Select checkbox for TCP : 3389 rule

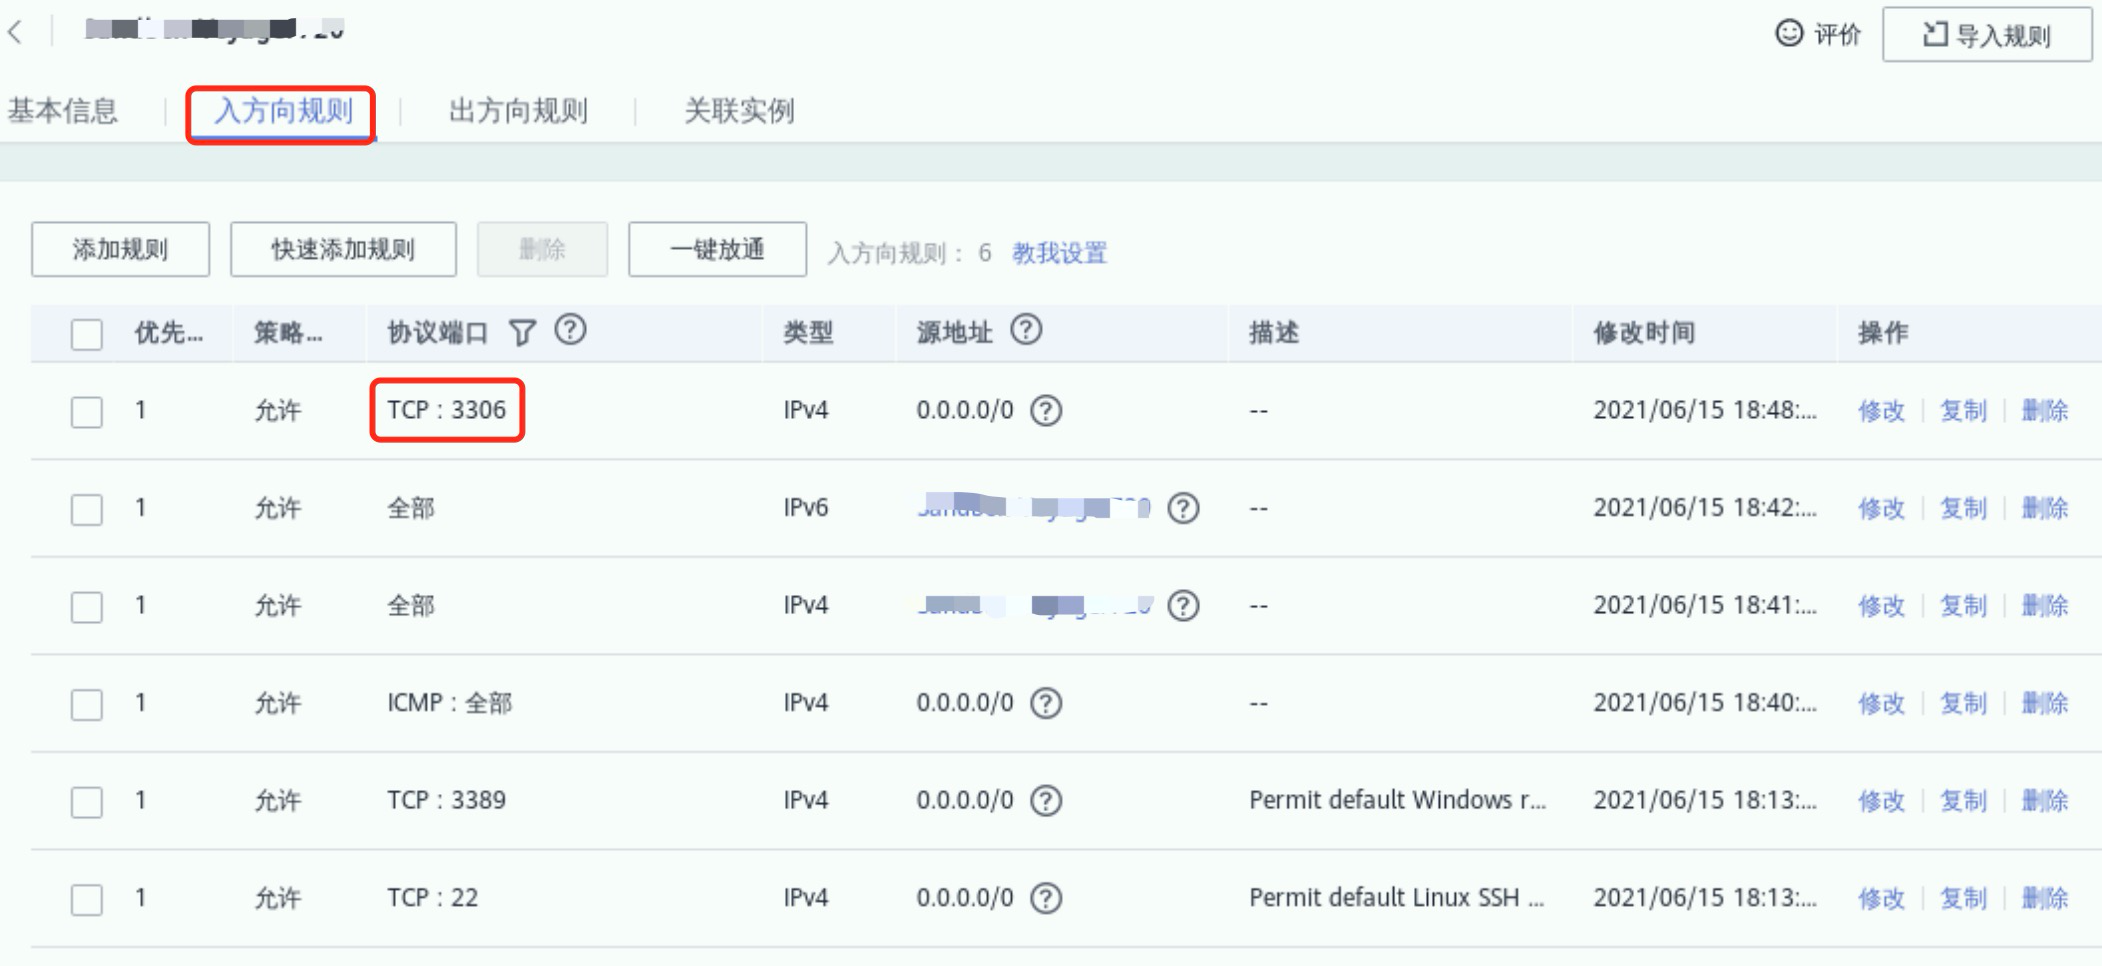(87, 802)
